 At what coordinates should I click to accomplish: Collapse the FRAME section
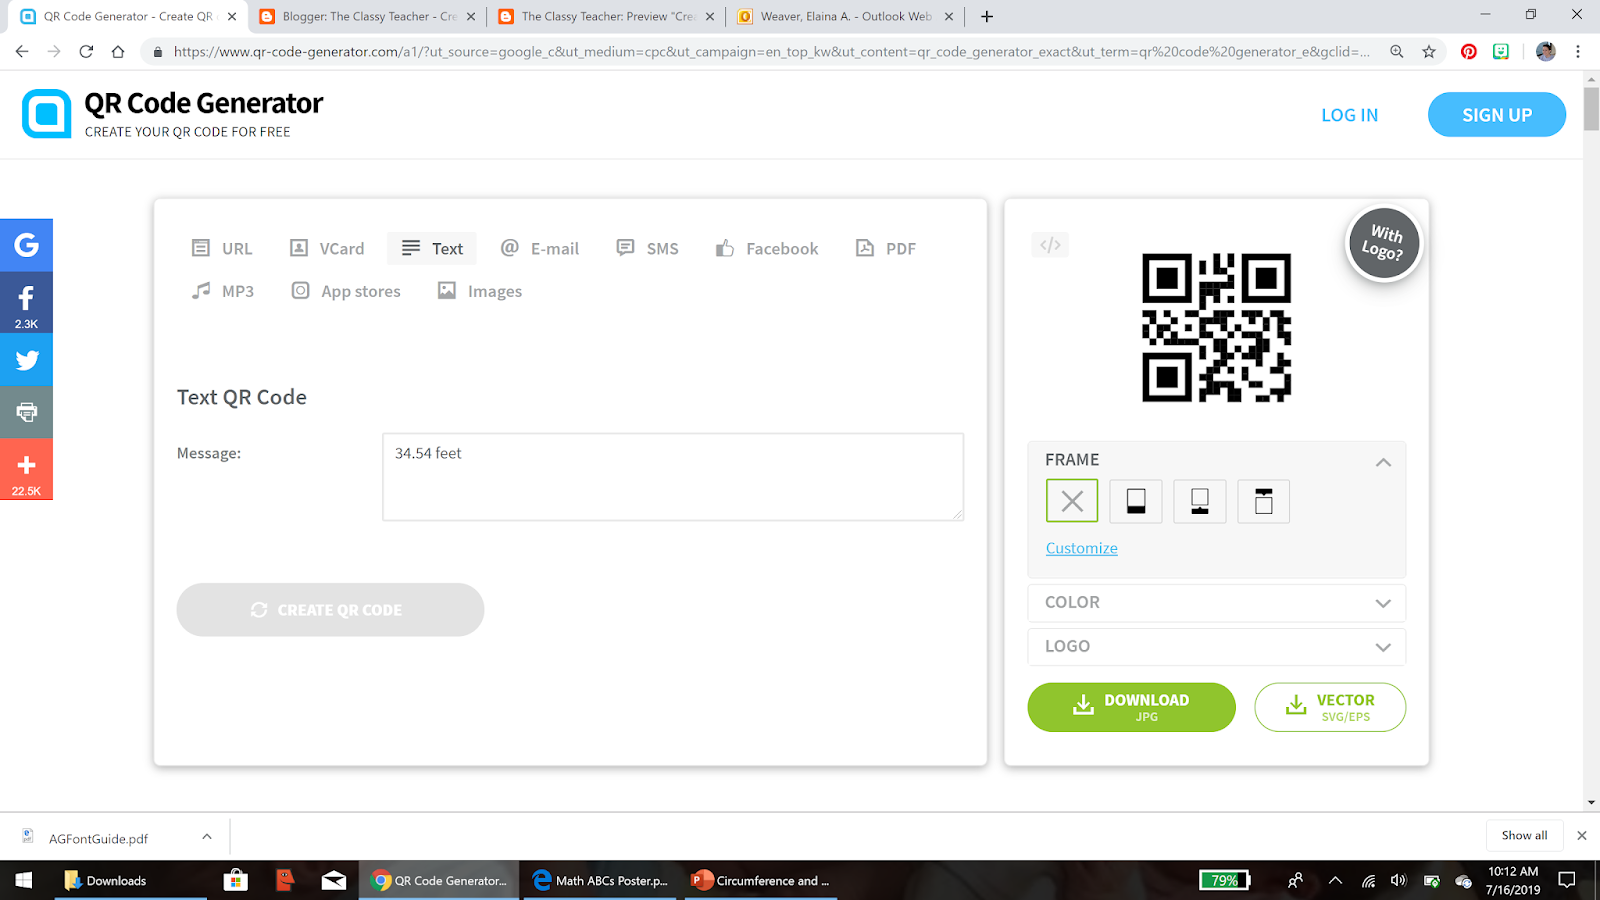coord(1383,462)
